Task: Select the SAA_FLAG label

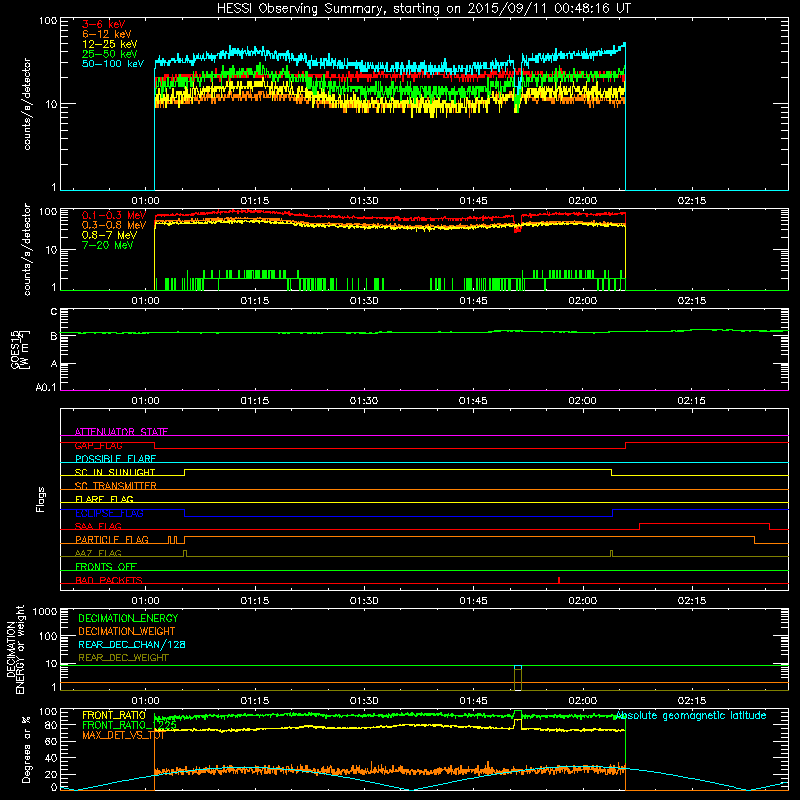Action: (98, 526)
